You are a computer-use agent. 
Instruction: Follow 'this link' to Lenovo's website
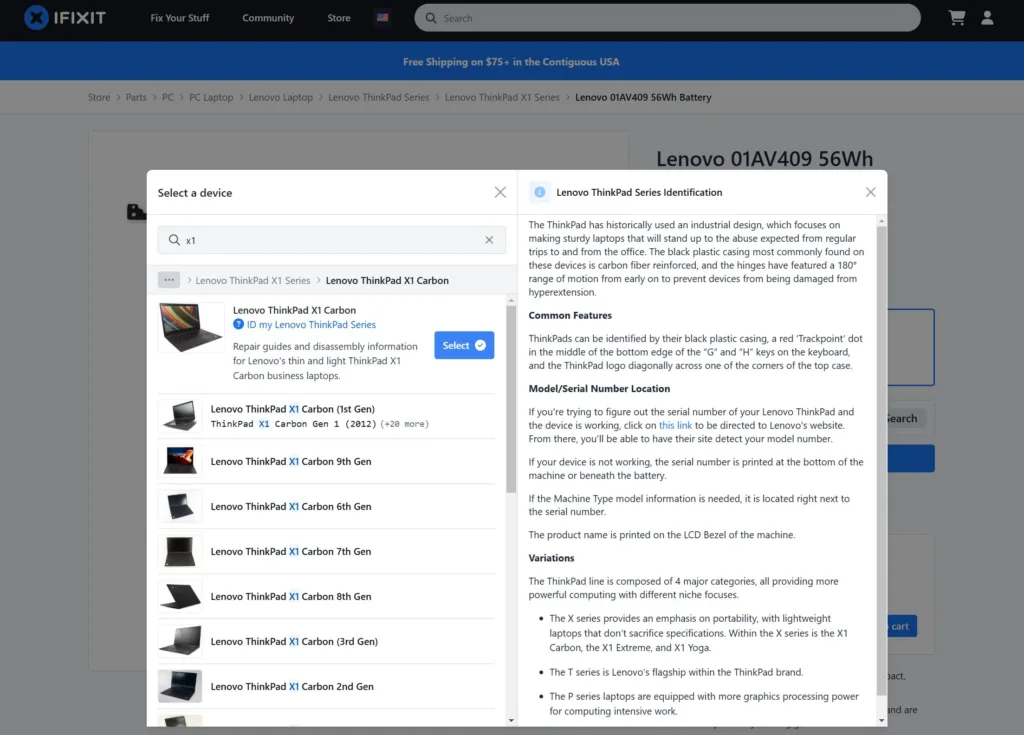click(x=675, y=425)
